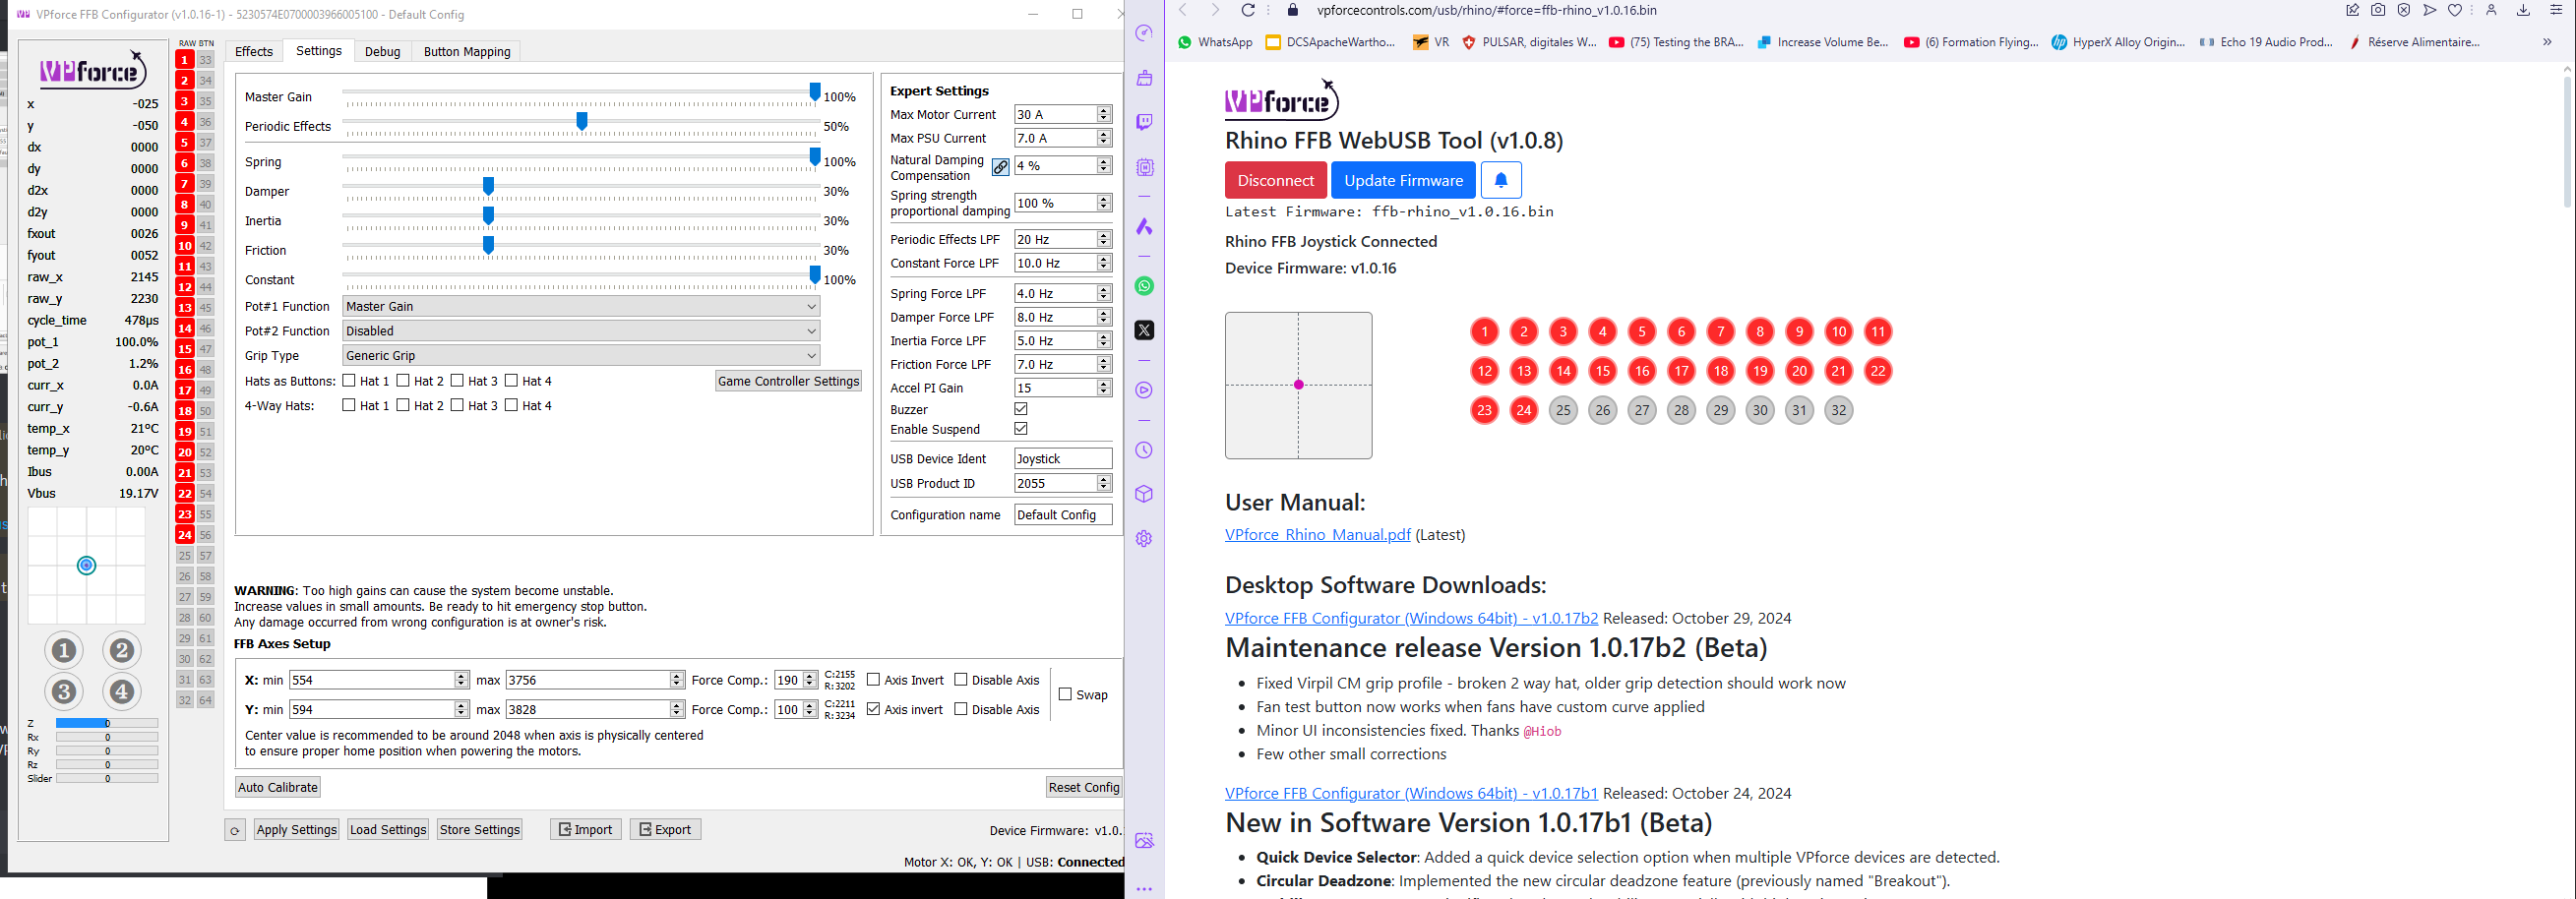Open the Grip Type dropdown

pos(581,356)
